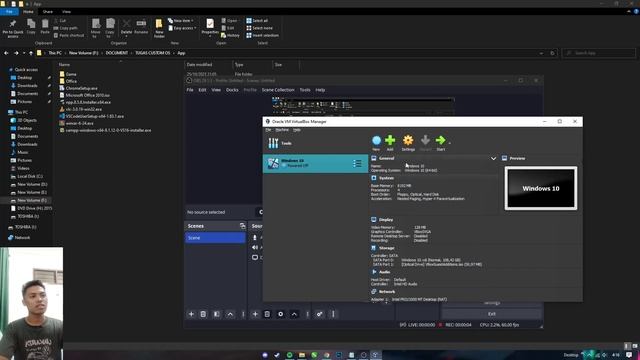Open Start button dropdown arrow in VirtualBox
The width and height of the screenshot is (640, 360).
coord(450,143)
